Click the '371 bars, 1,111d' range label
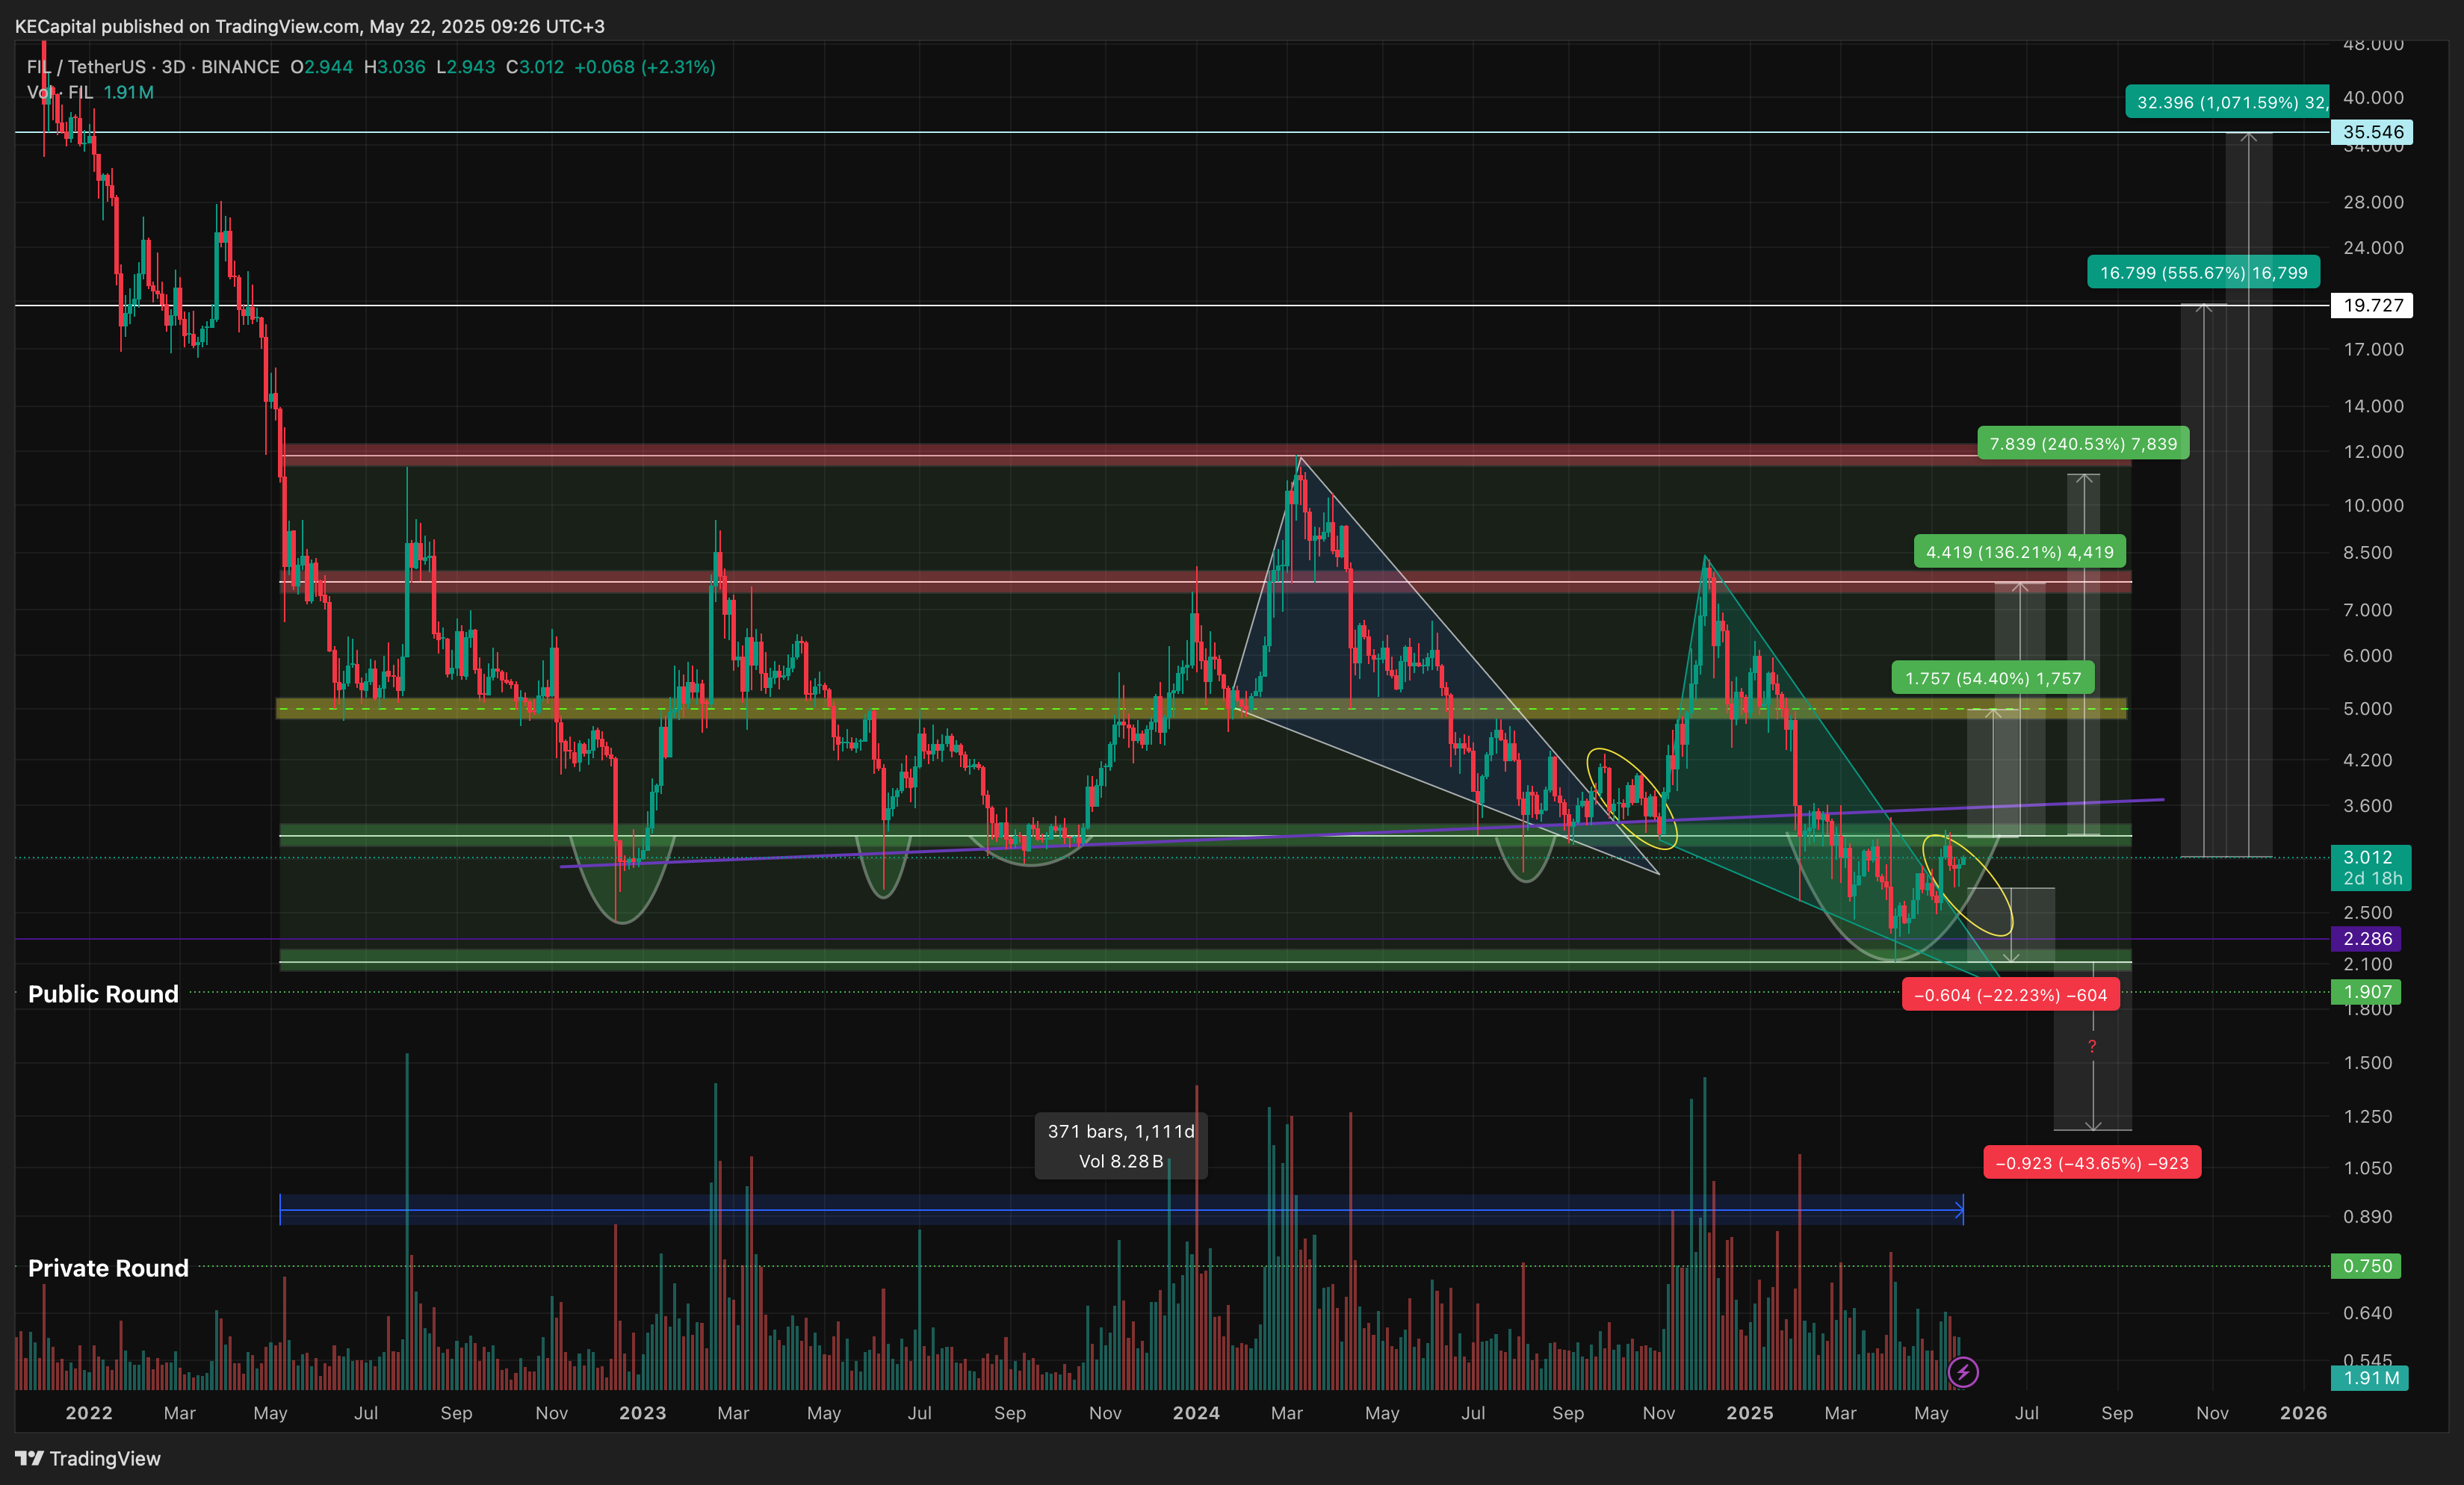The width and height of the screenshot is (2464, 1485). point(1121,1146)
